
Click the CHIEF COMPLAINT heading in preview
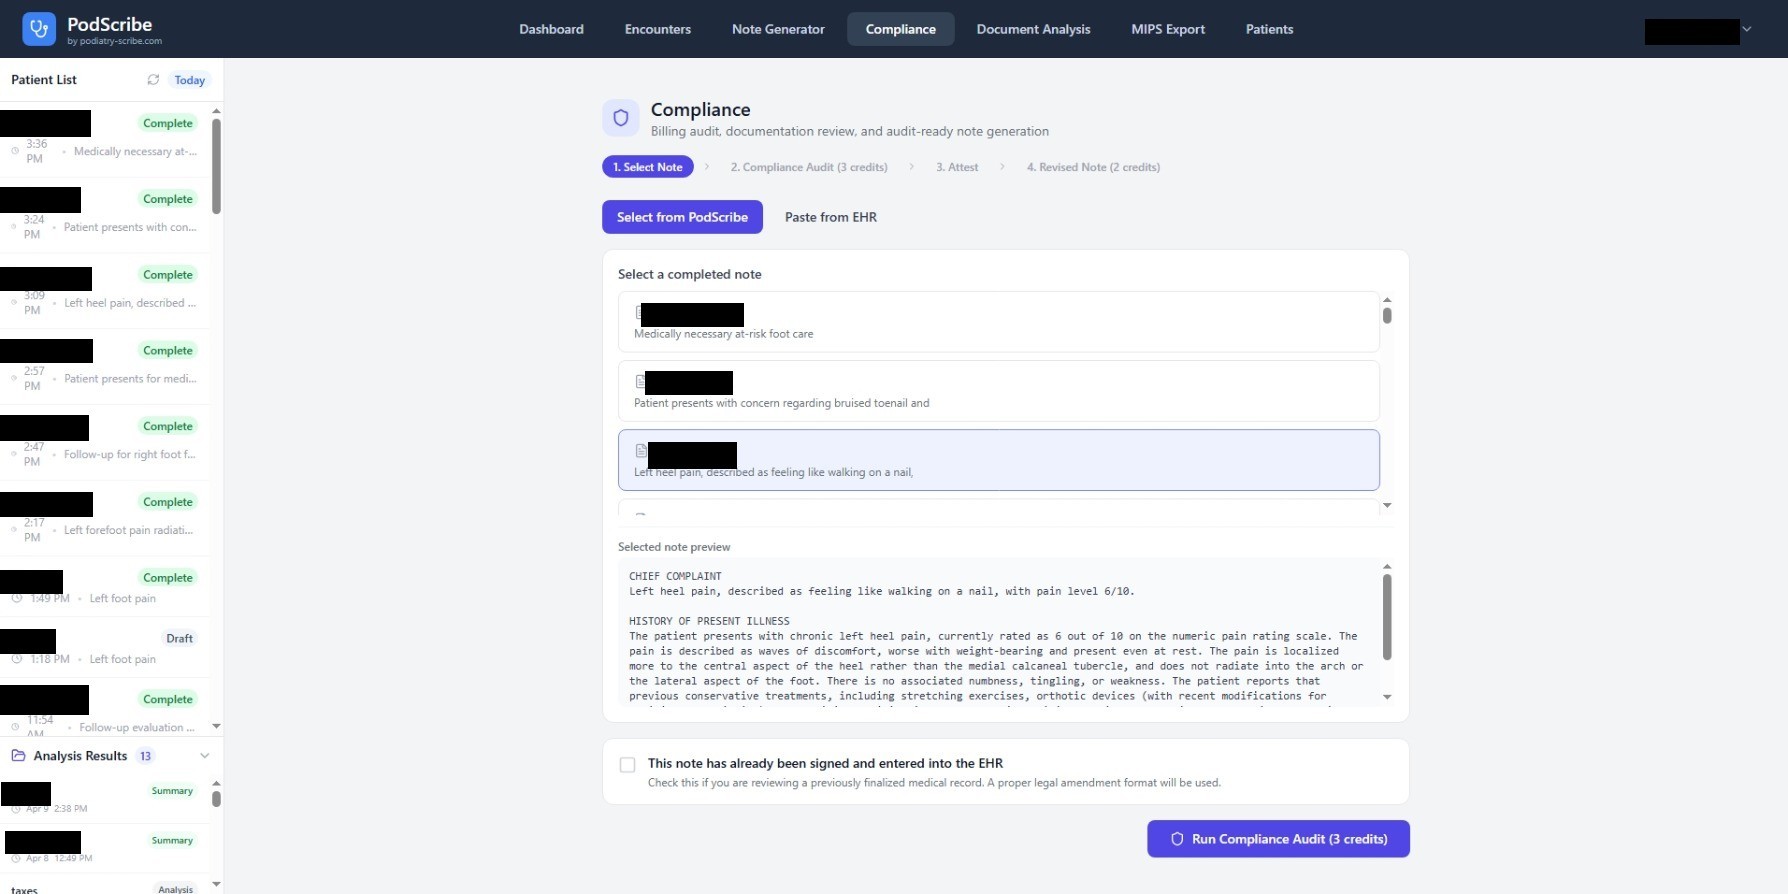pyautogui.click(x=675, y=576)
